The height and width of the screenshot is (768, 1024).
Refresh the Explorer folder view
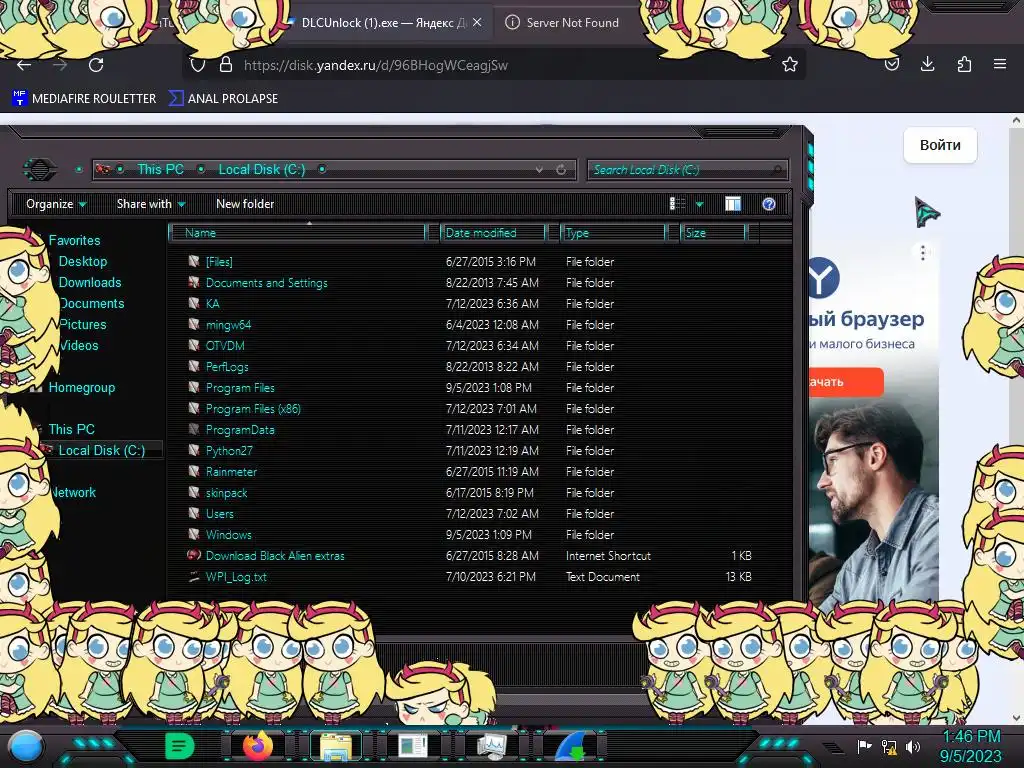[561, 170]
